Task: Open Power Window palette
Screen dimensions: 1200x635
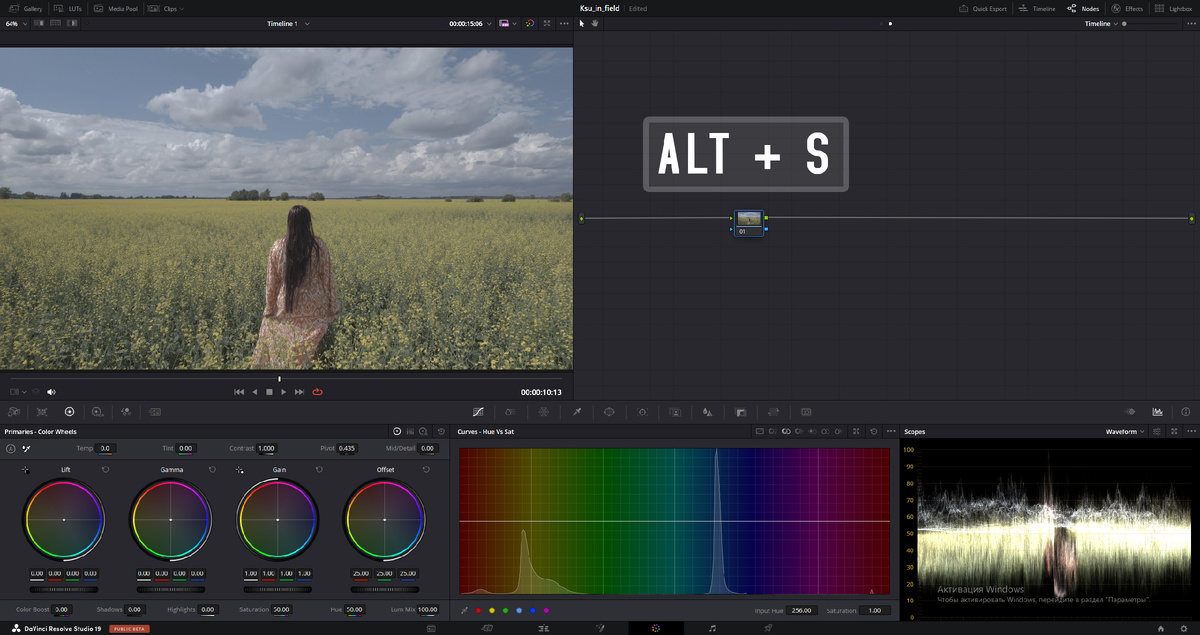Action: click(x=609, y=411)
